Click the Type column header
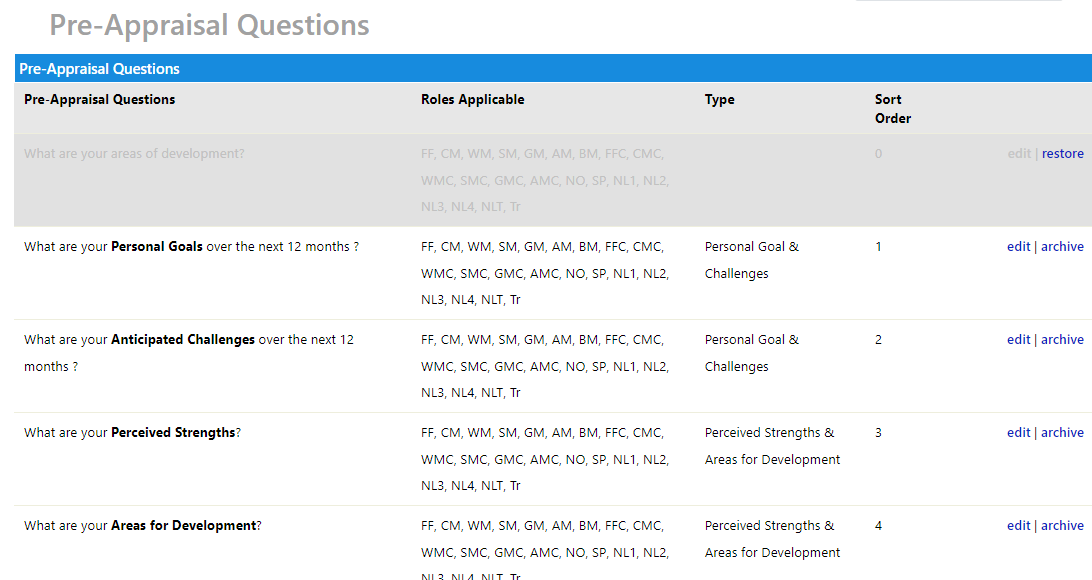This screenshot has height=580, width=1092. click(719, 100)
